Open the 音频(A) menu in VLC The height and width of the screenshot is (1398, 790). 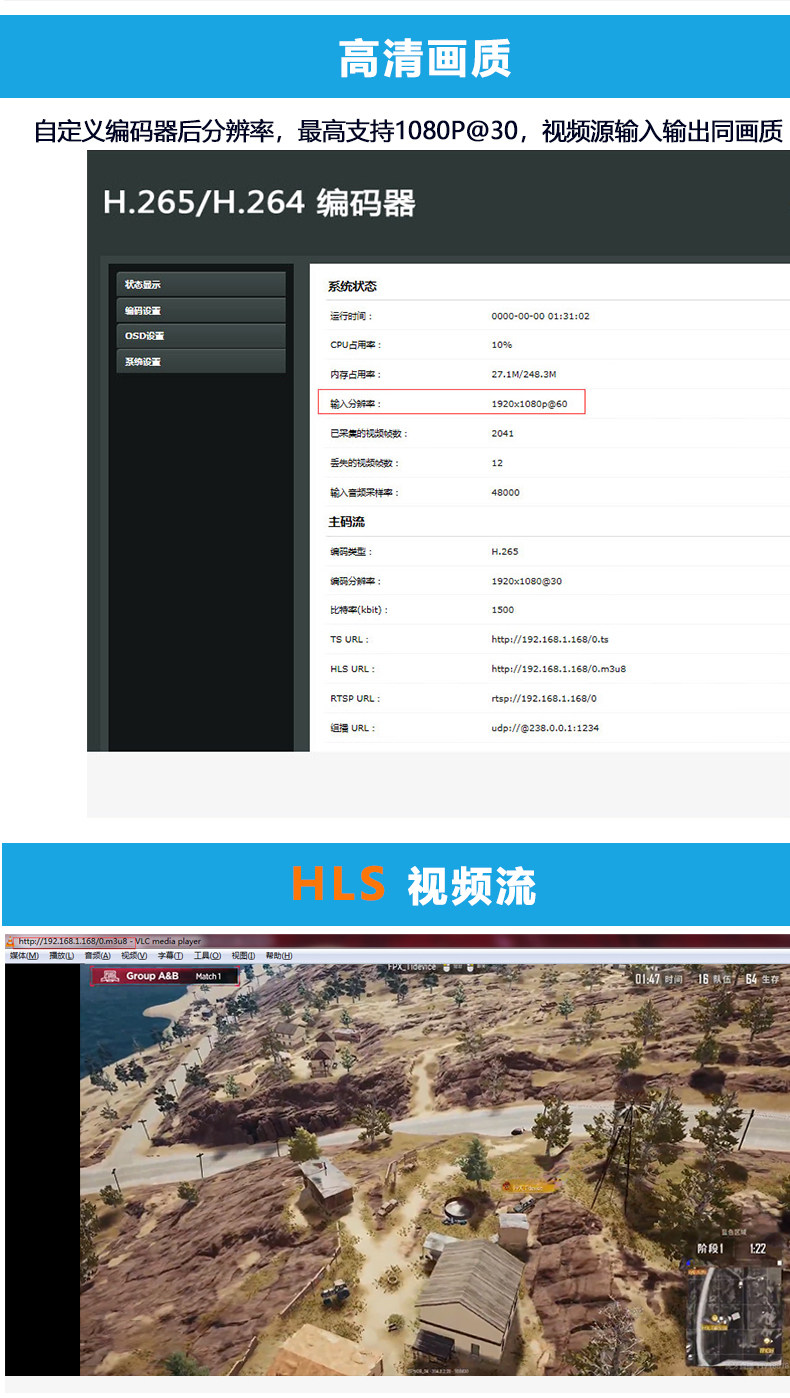pos(98,956)
